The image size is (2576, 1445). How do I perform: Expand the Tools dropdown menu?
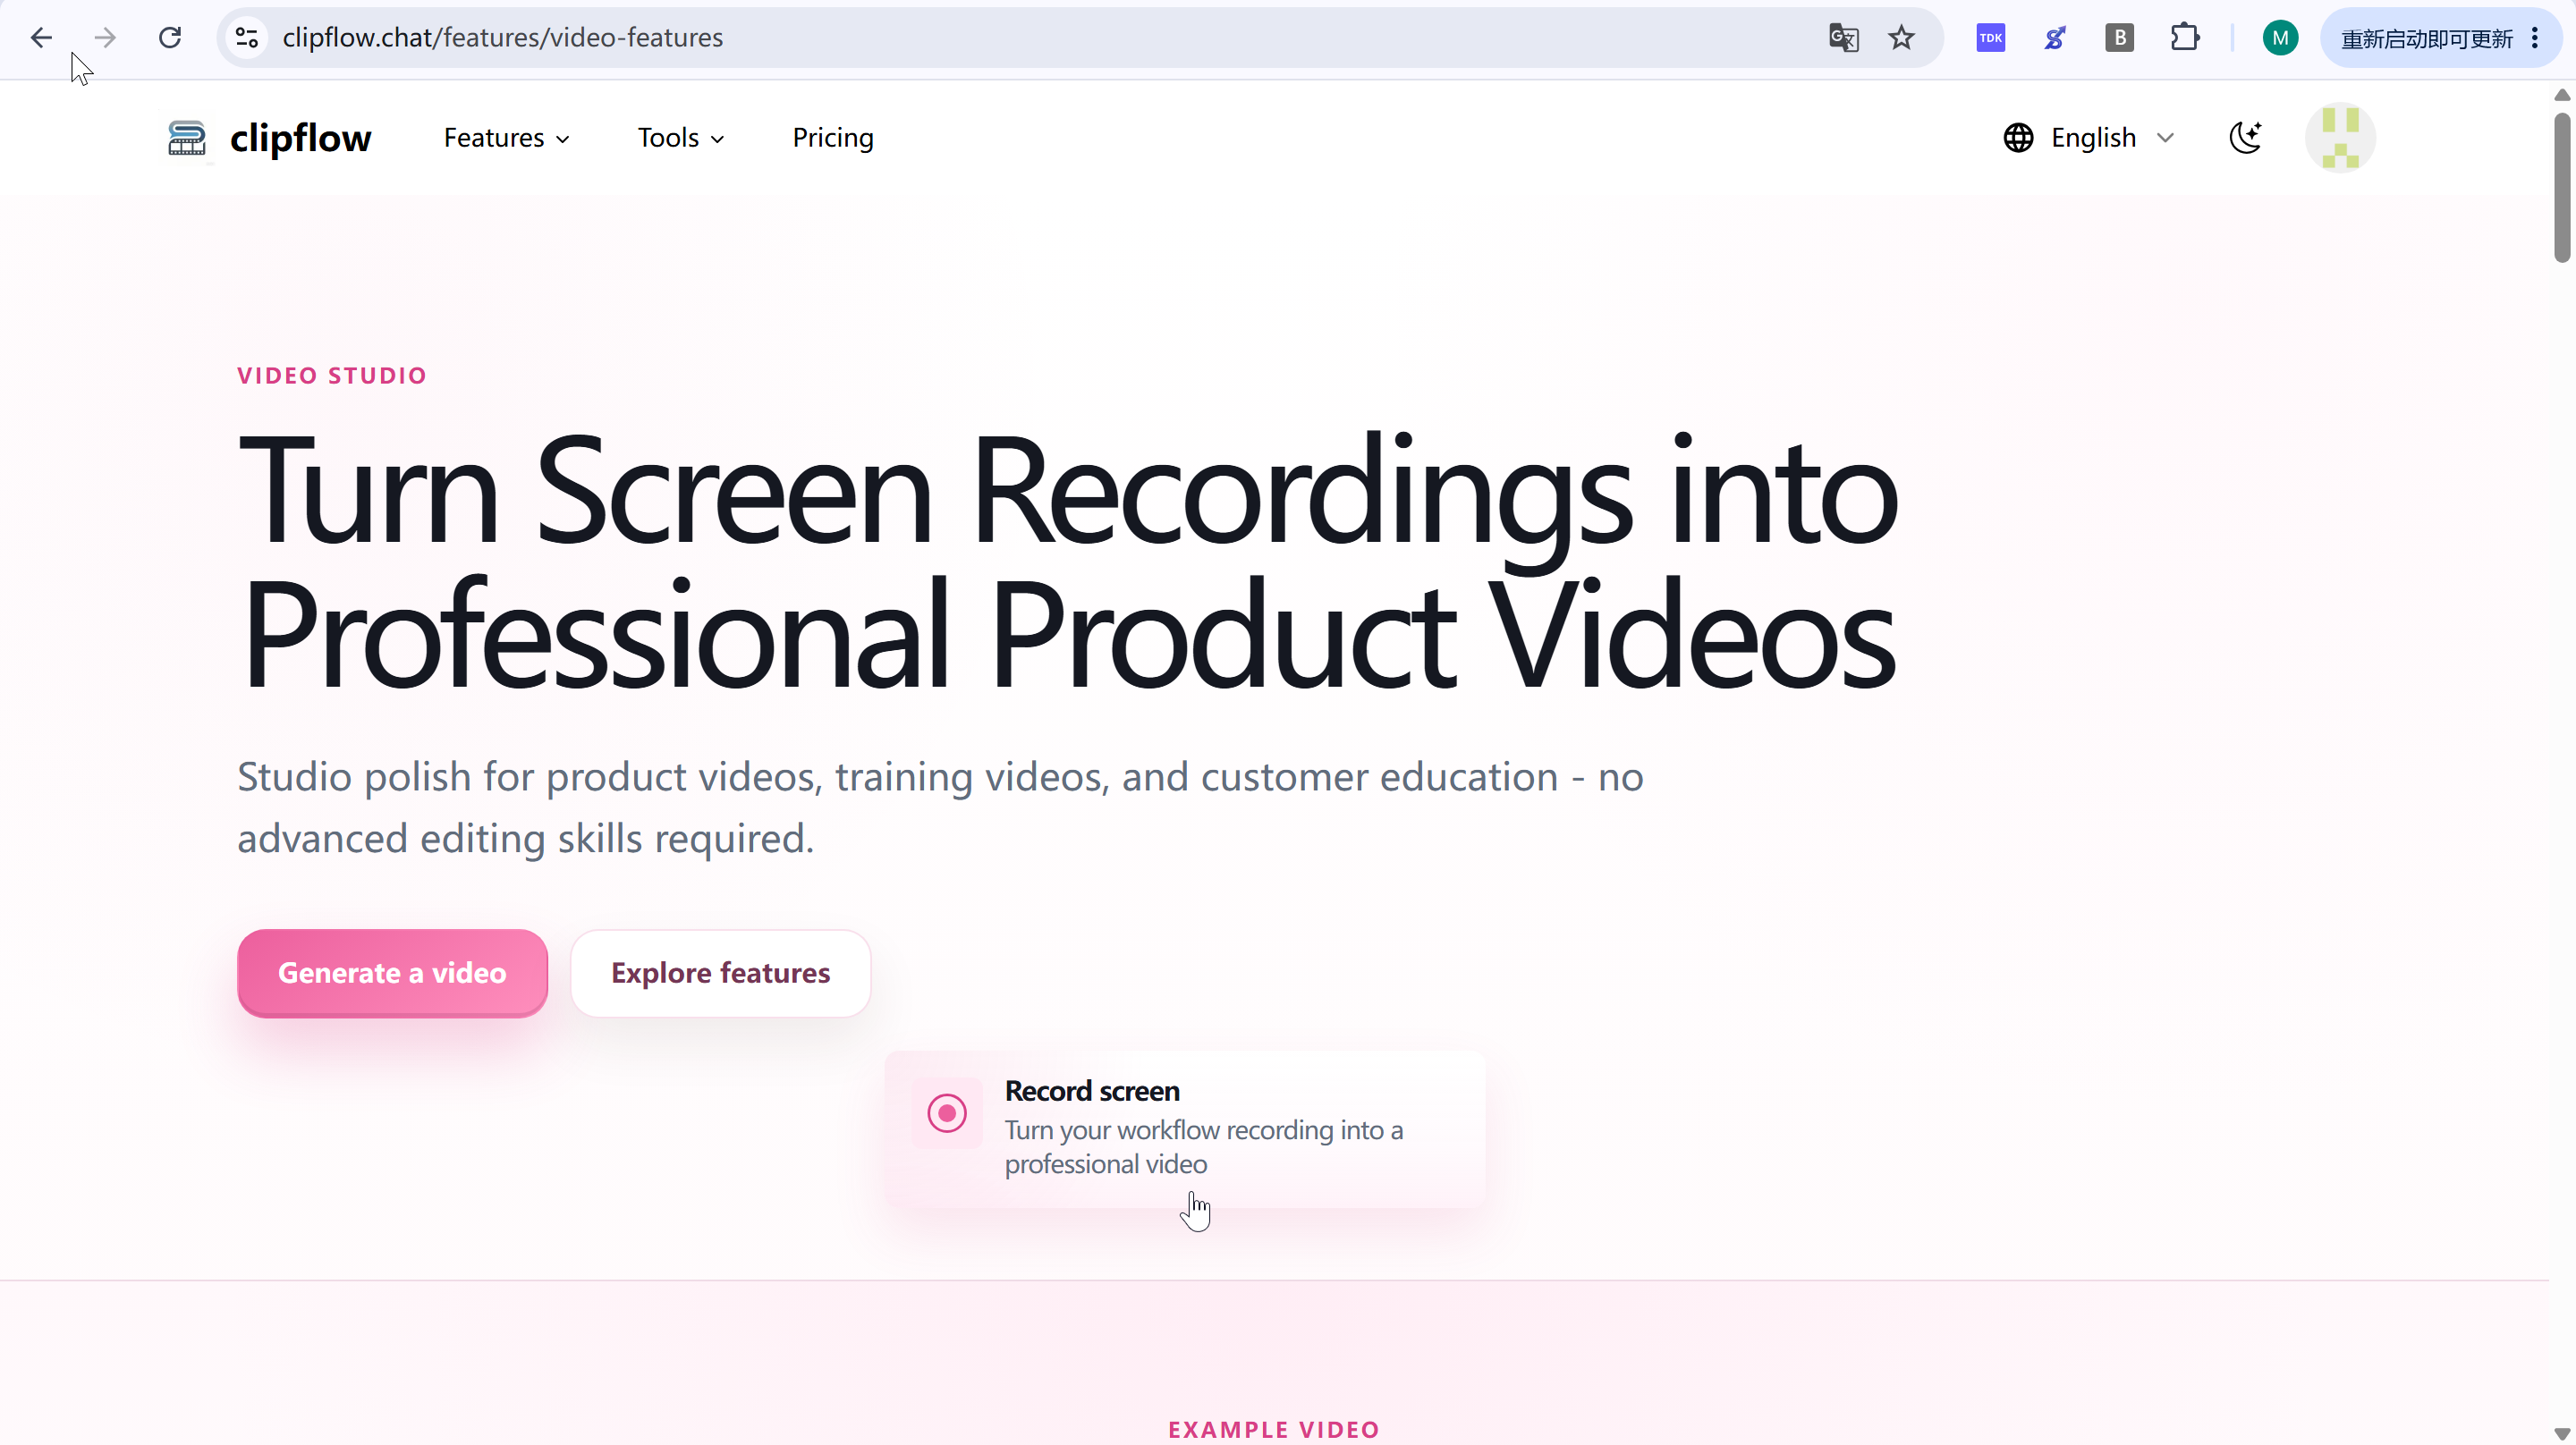(x=681, y=138)
